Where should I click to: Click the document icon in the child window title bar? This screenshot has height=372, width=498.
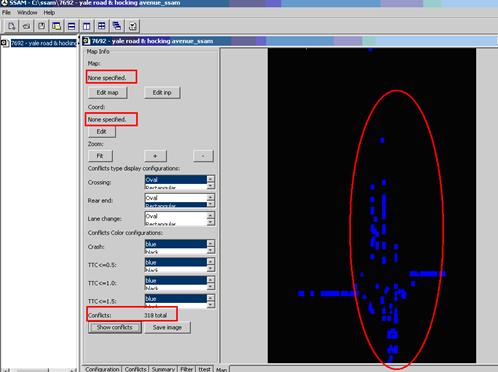point(87,41)
